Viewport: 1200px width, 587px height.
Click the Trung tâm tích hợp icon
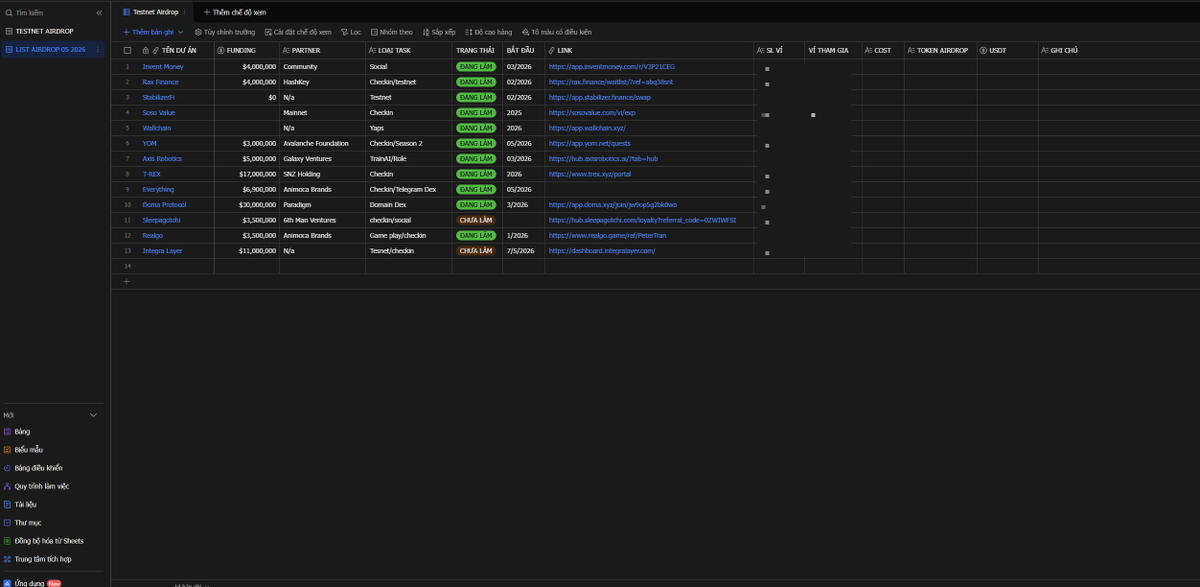(7, 559)
